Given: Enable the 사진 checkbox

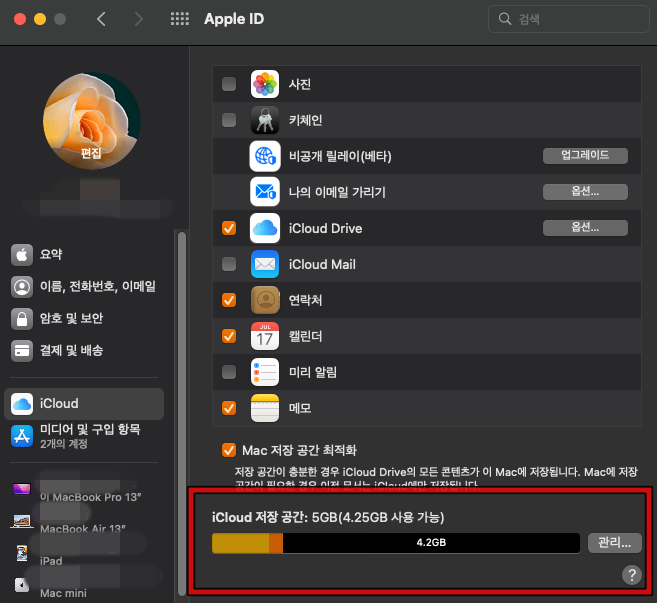Looking at the screenshot, I should click(x=229, y=84).
